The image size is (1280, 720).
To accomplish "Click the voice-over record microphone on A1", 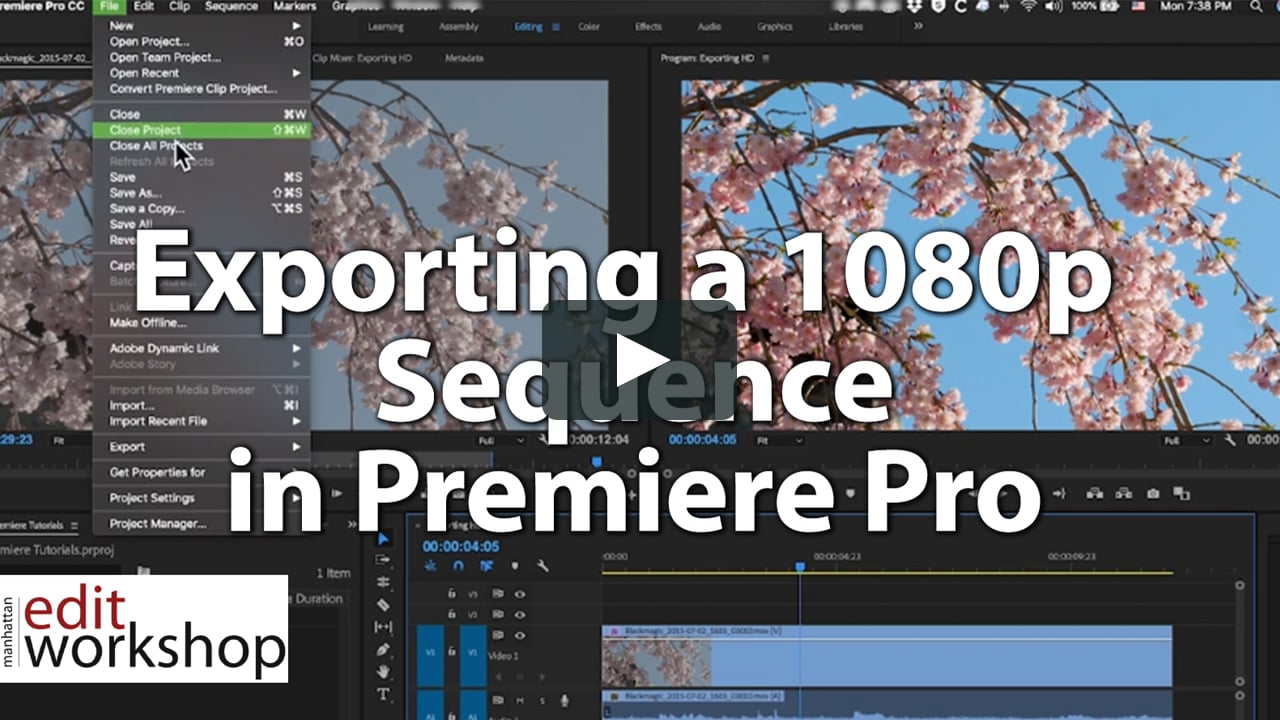I will [x=565, y=701].
